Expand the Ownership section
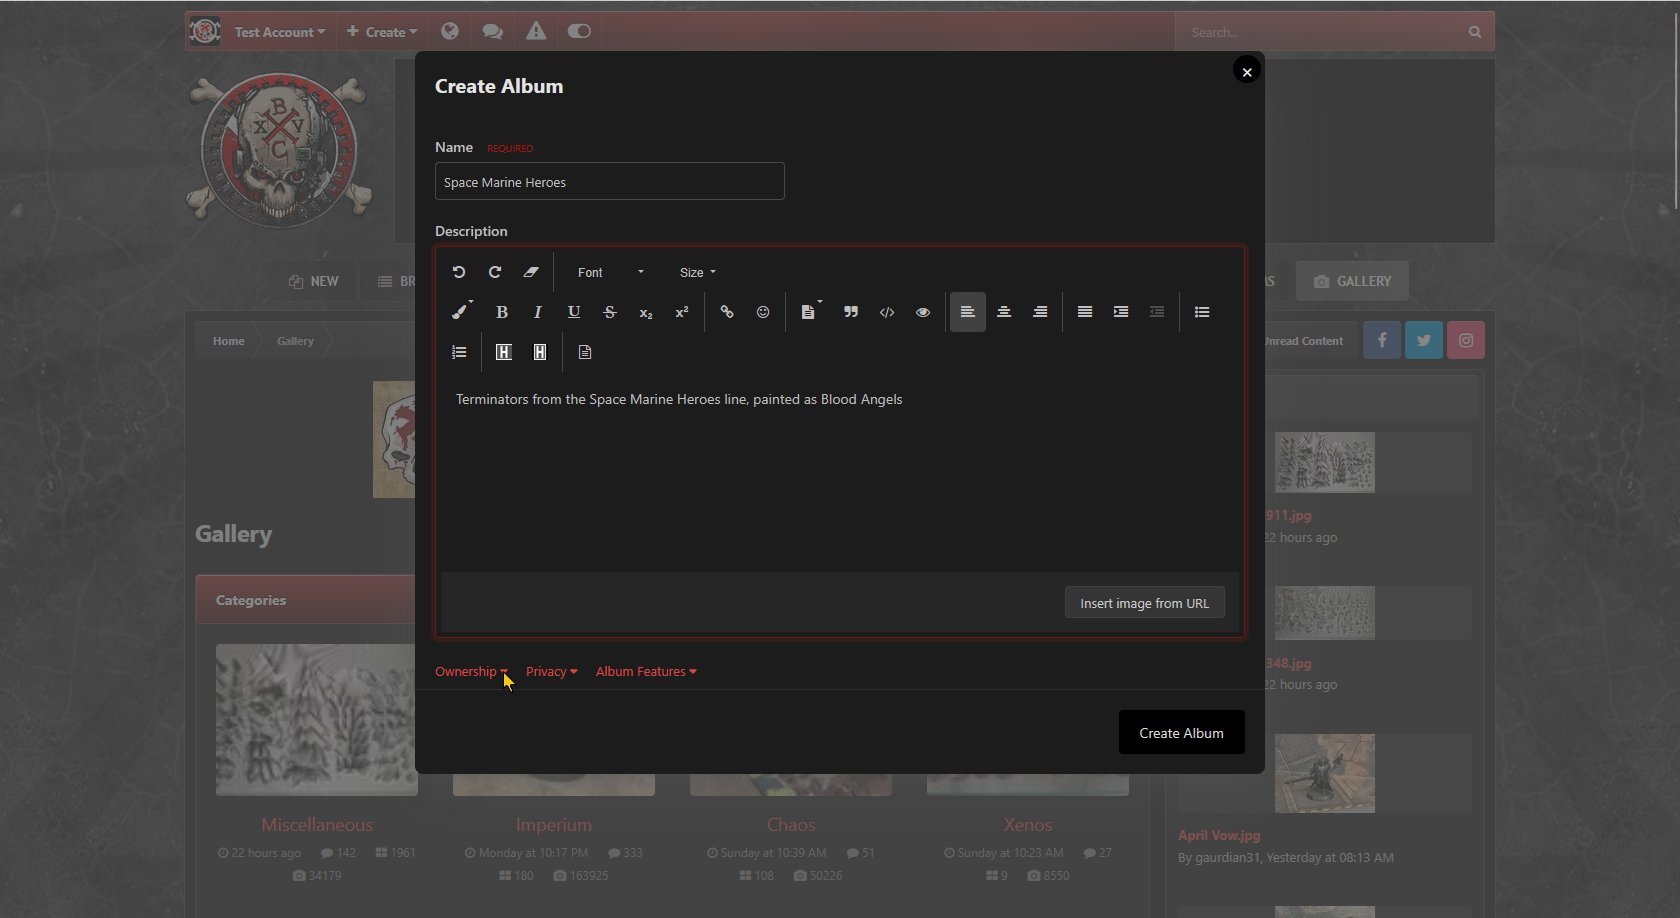1680x918 pixels. pyautogui.click(x=471, y=671)
